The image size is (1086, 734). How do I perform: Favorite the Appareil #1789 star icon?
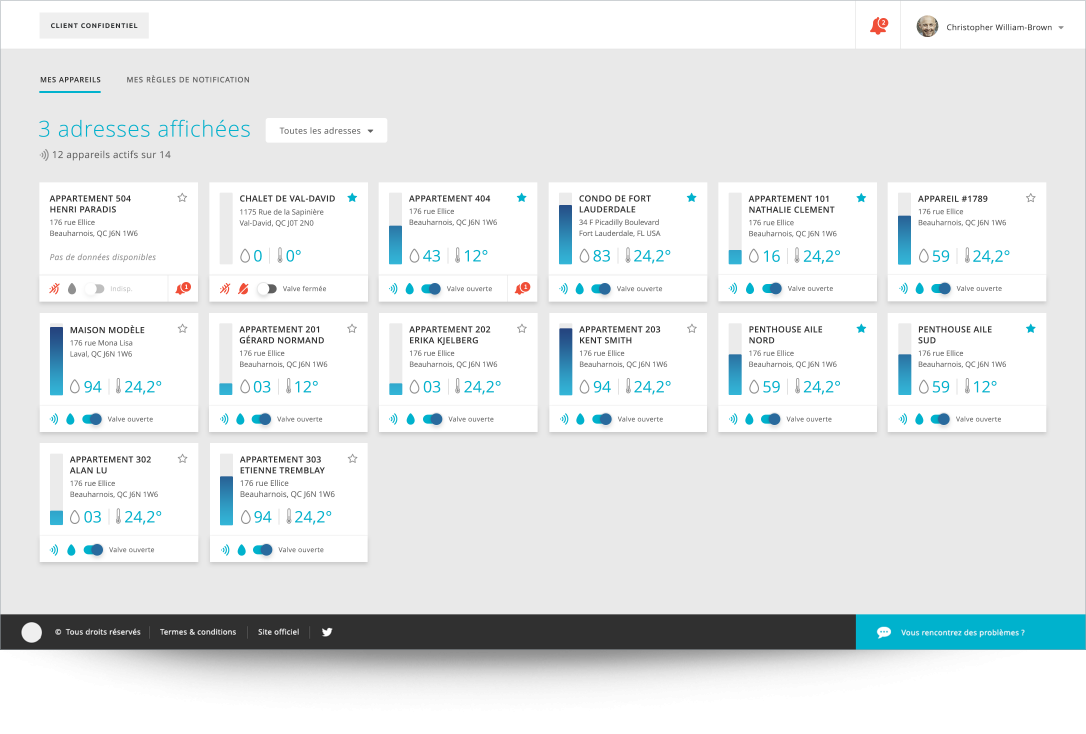point(1031,198)
